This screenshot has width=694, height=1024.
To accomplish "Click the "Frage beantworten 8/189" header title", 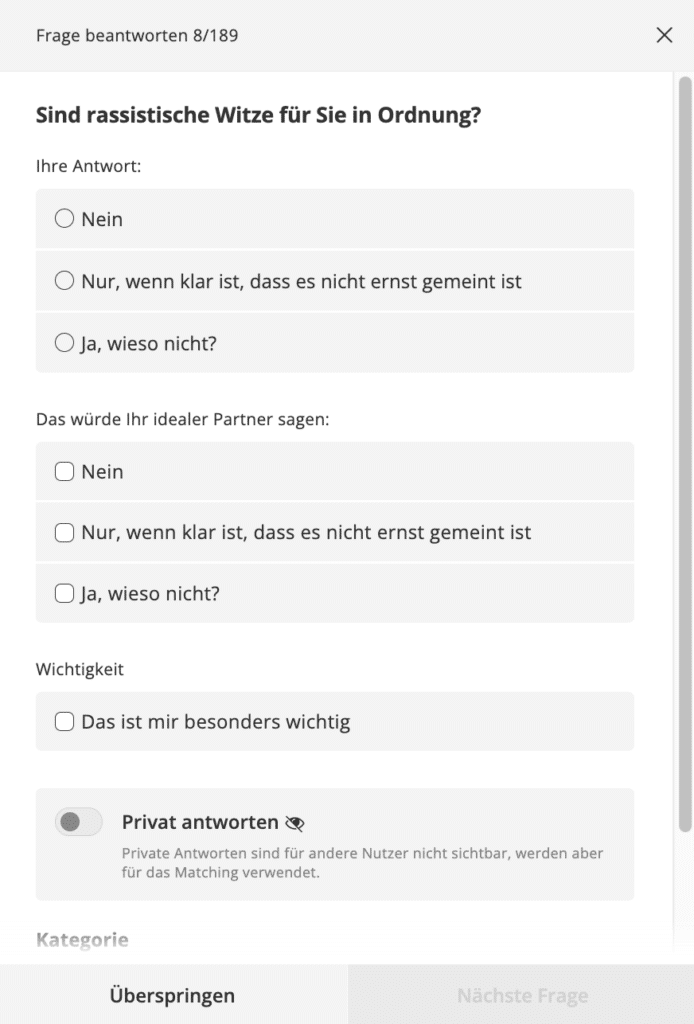I will tap(137, 35).
